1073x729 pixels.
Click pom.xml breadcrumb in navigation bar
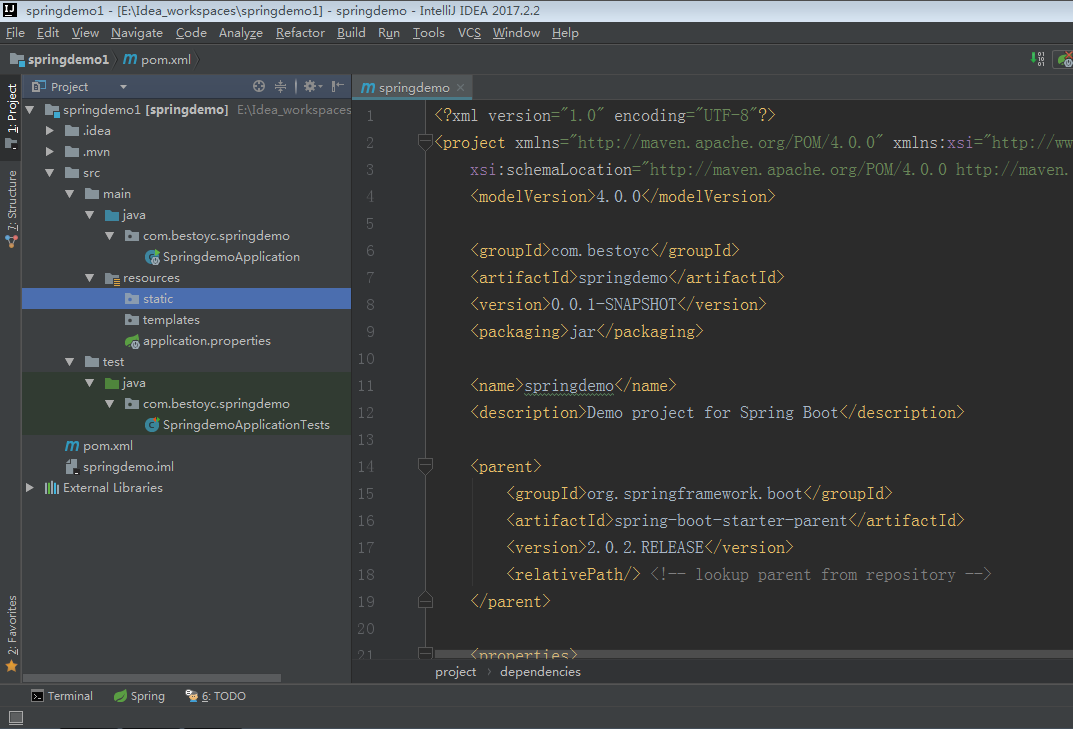coord(157,60)
